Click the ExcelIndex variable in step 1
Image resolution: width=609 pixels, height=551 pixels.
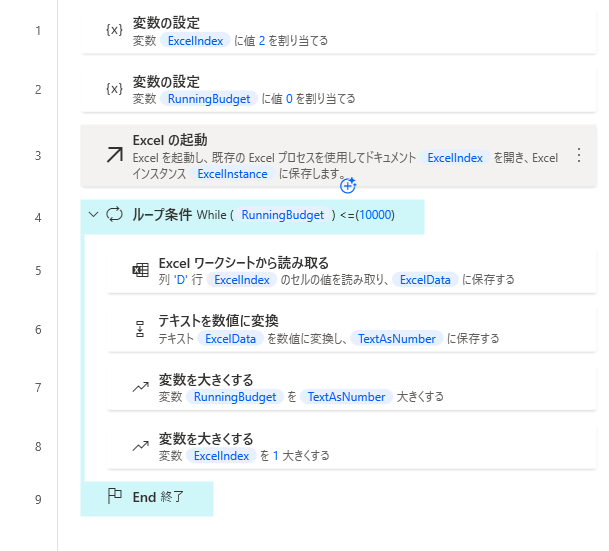pos(195,41)
